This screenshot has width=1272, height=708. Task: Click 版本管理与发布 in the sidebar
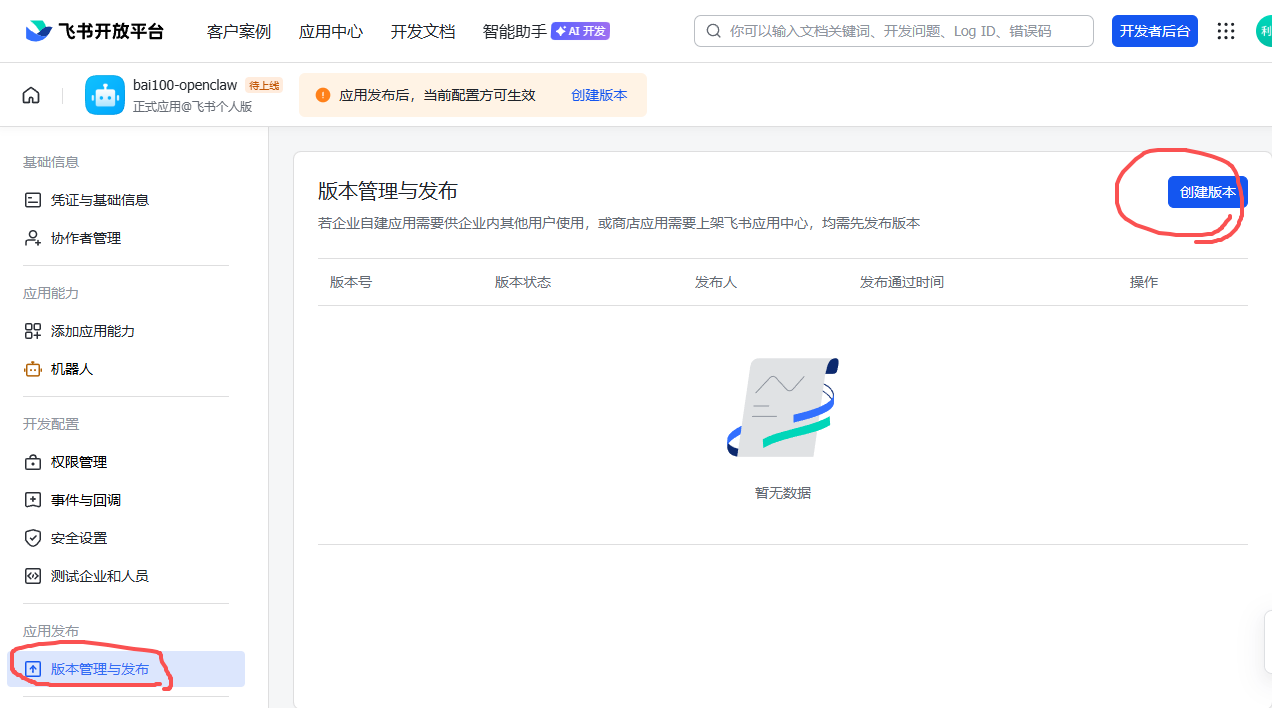point(99,669)
